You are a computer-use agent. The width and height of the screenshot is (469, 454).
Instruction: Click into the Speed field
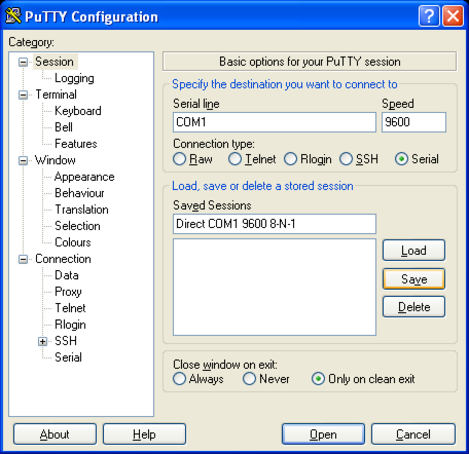414,122
